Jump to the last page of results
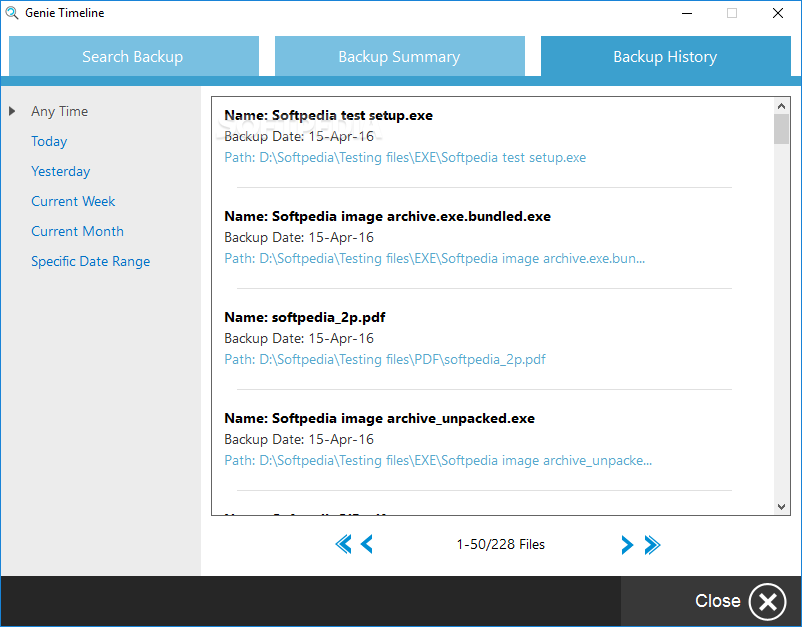Screen dimensions: 802x627 tap(652, 545)
